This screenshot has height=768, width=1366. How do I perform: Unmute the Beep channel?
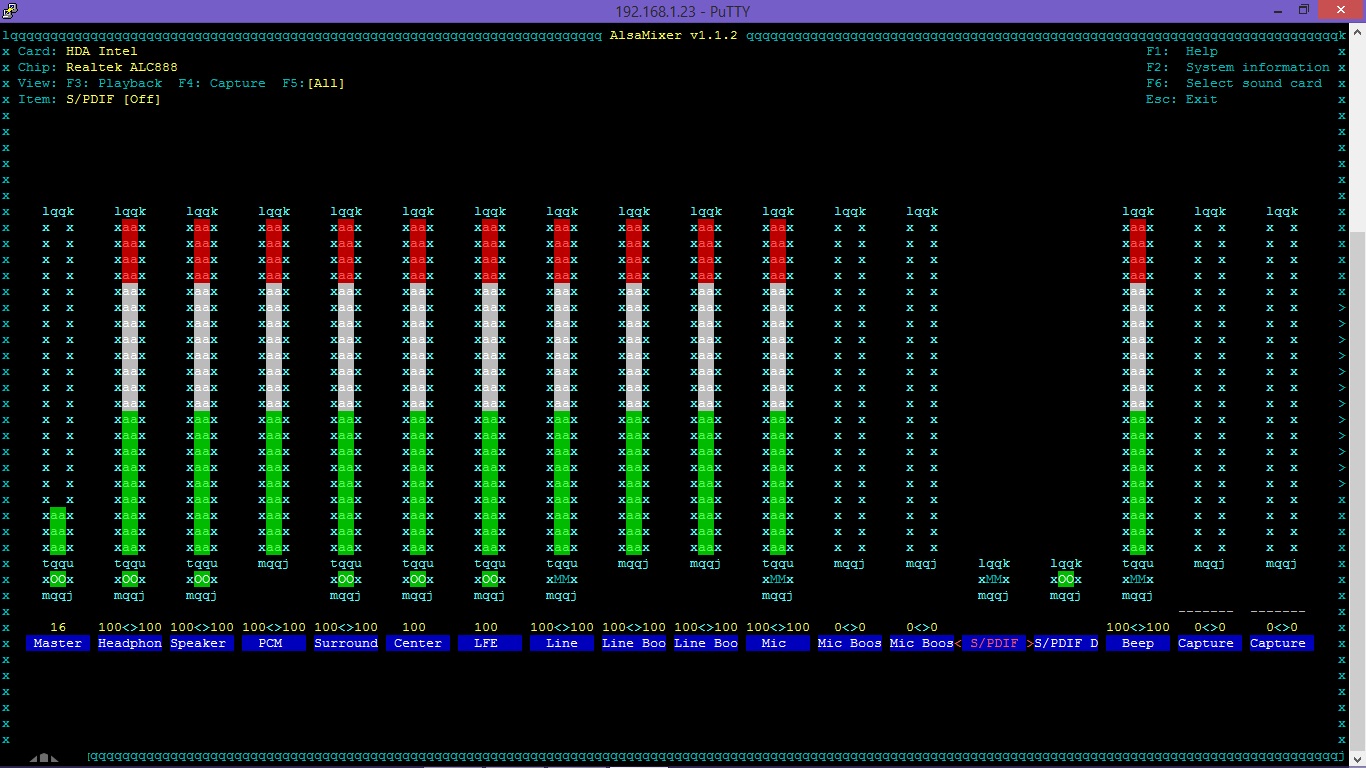[x=1138, y=579]
